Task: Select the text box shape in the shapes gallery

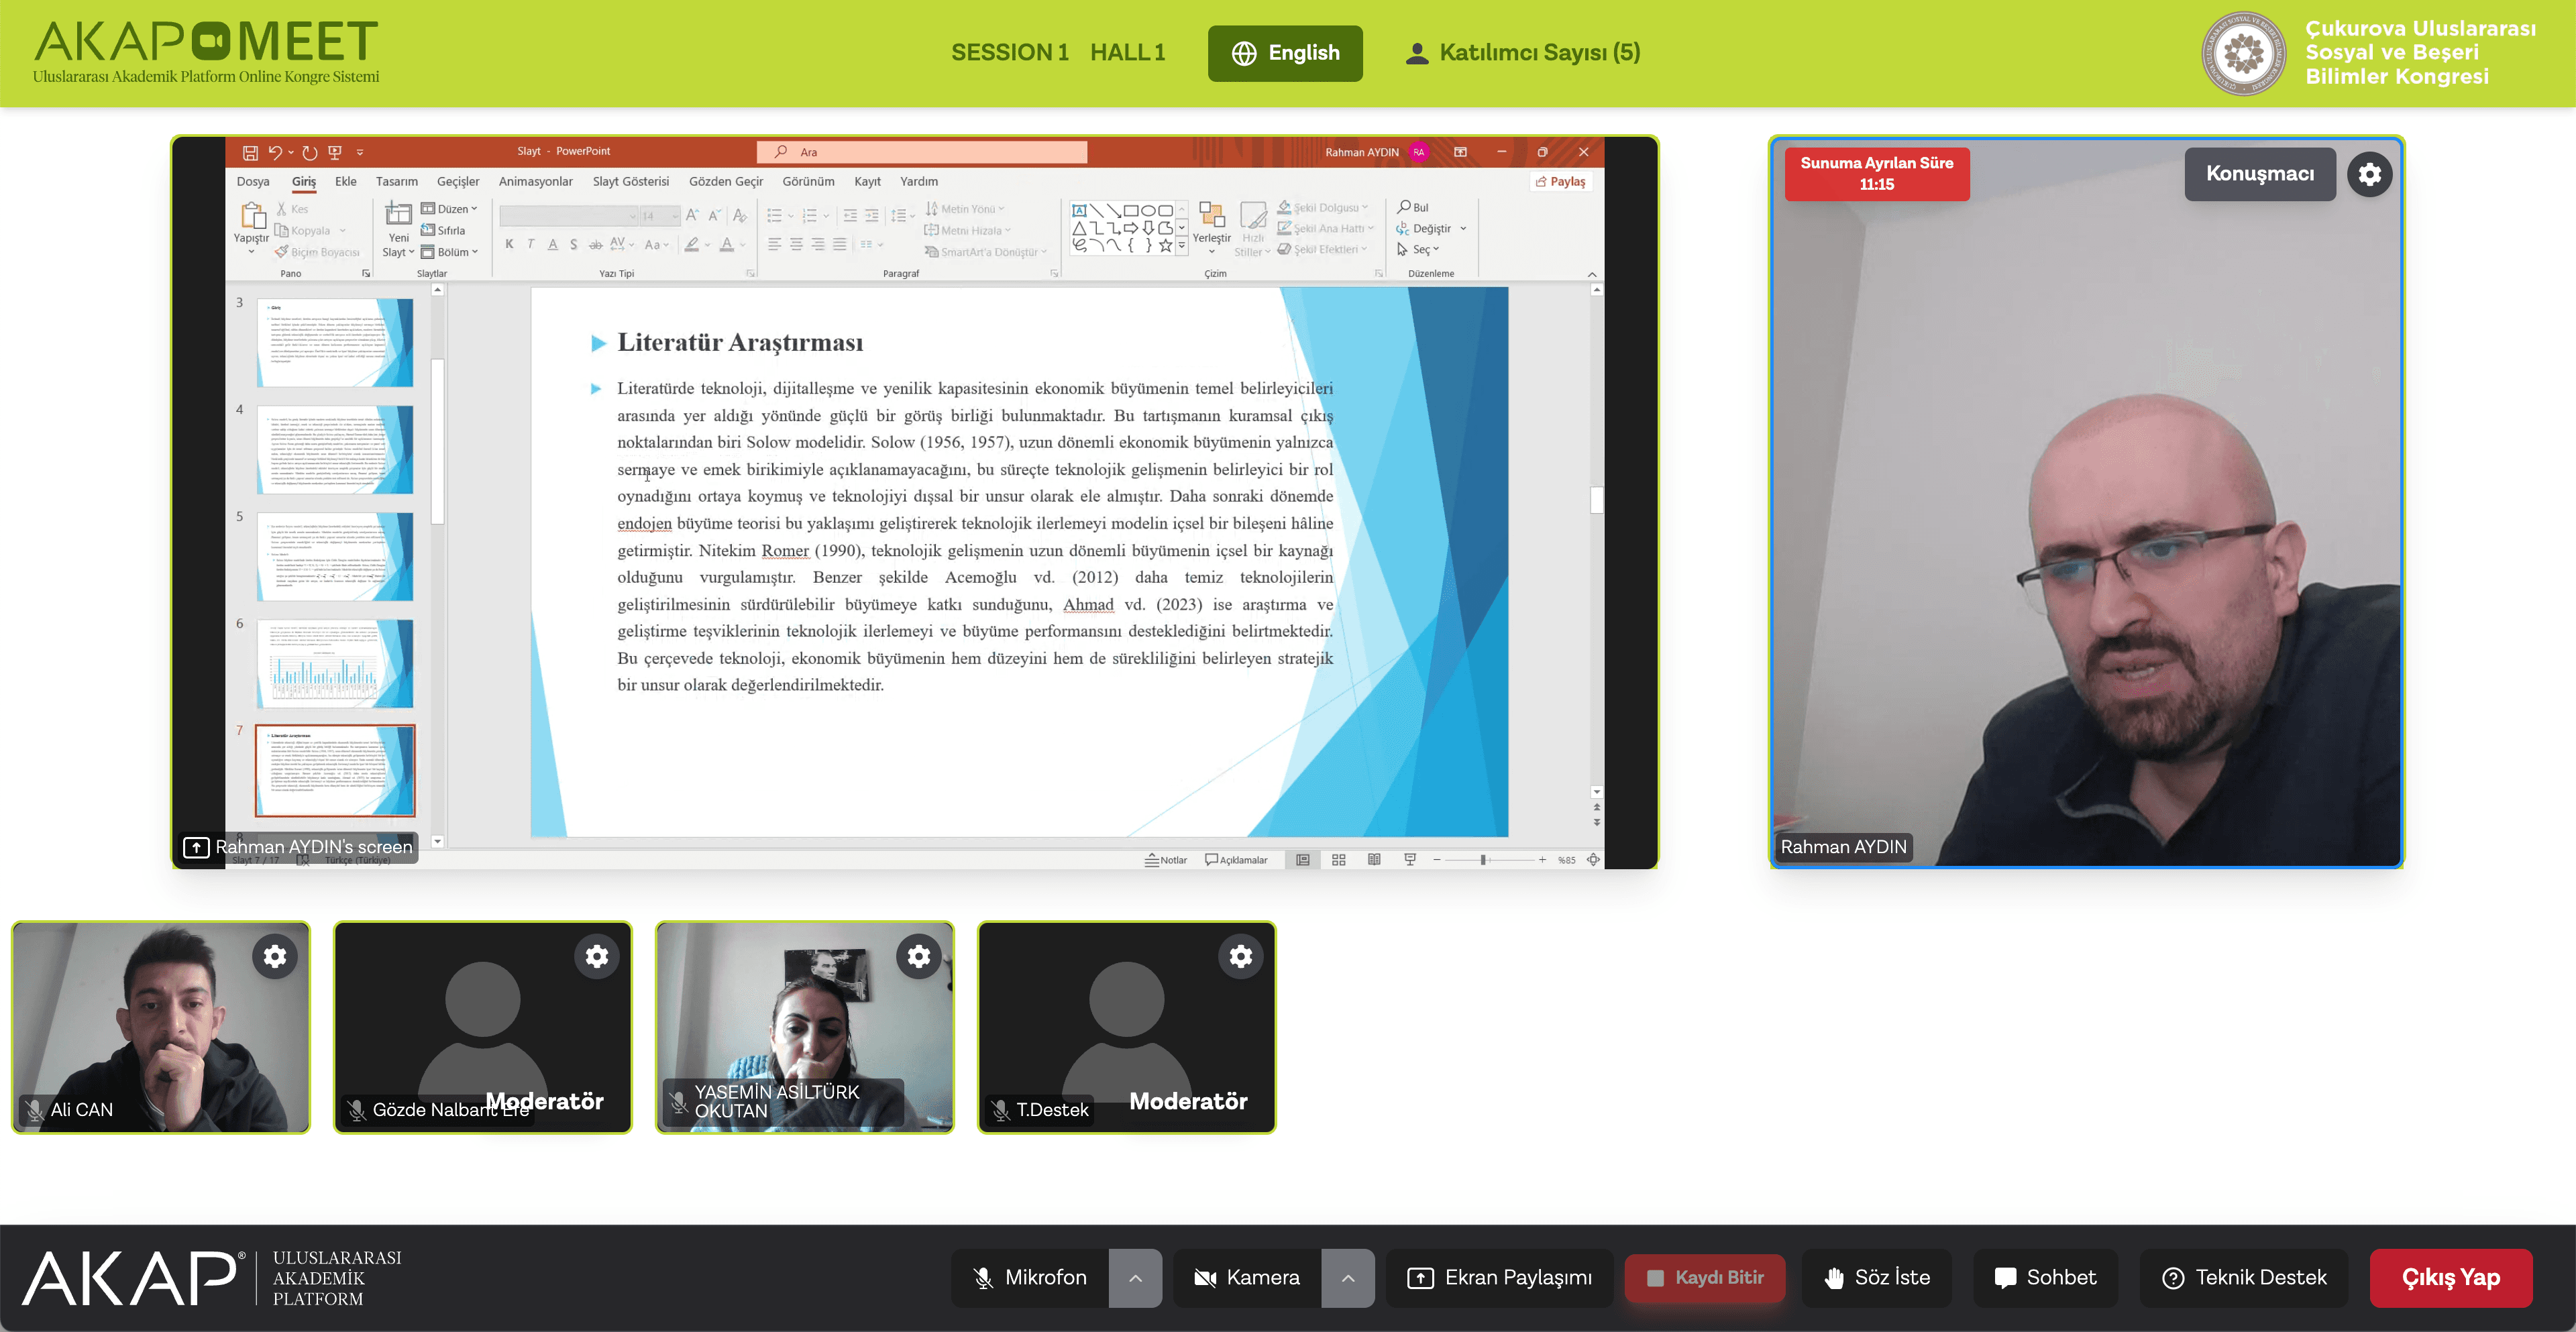Action: (1079, 210)
